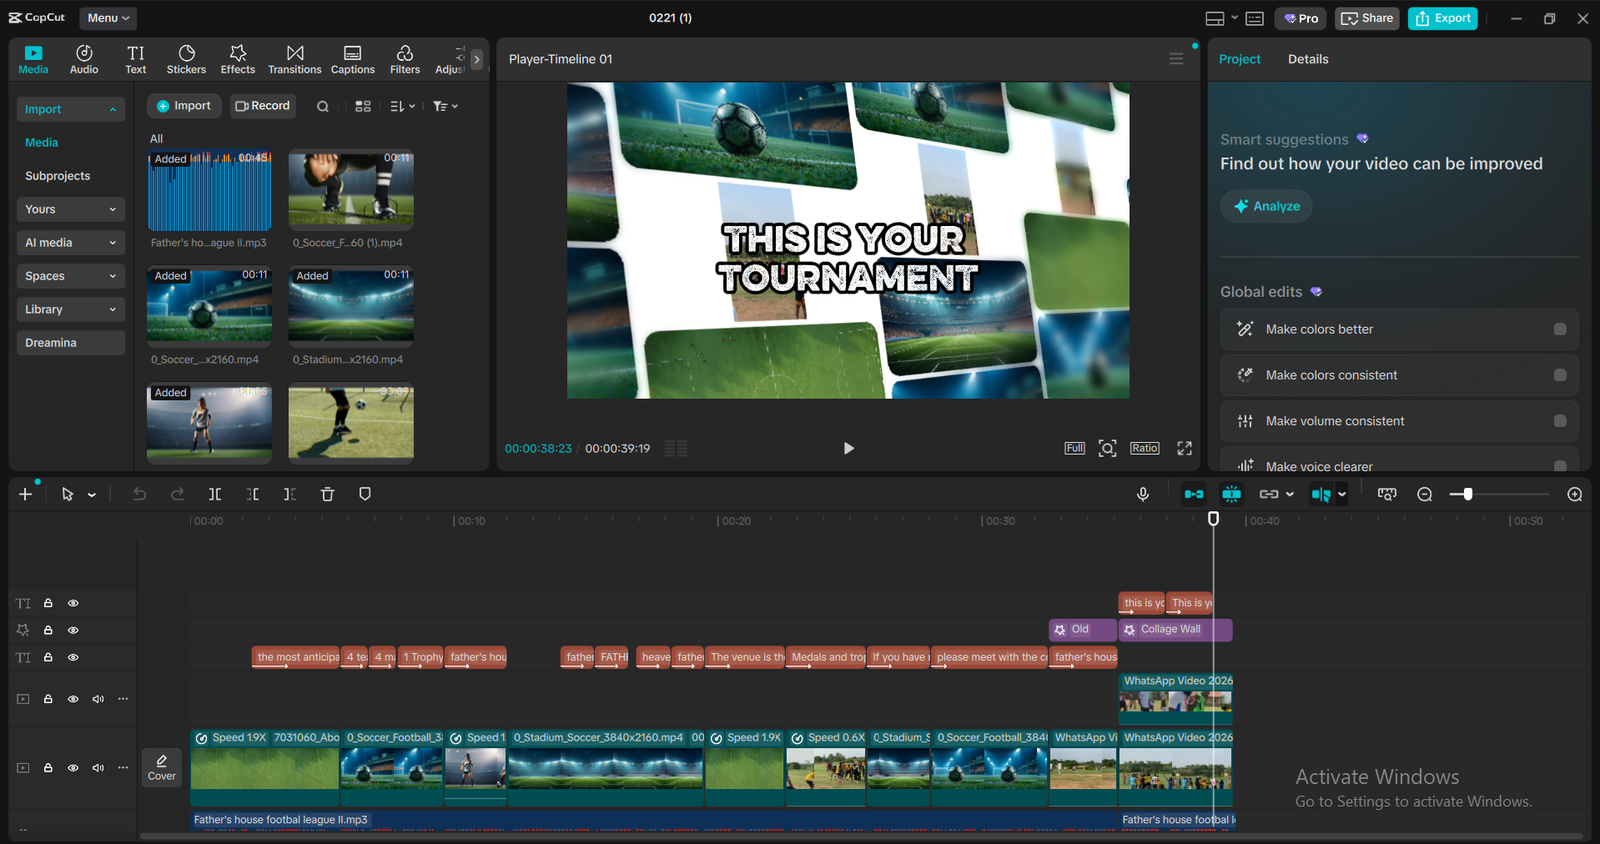1600x844 pixels.
Task: Switch to the Project tab
Action: (1240, 59)
